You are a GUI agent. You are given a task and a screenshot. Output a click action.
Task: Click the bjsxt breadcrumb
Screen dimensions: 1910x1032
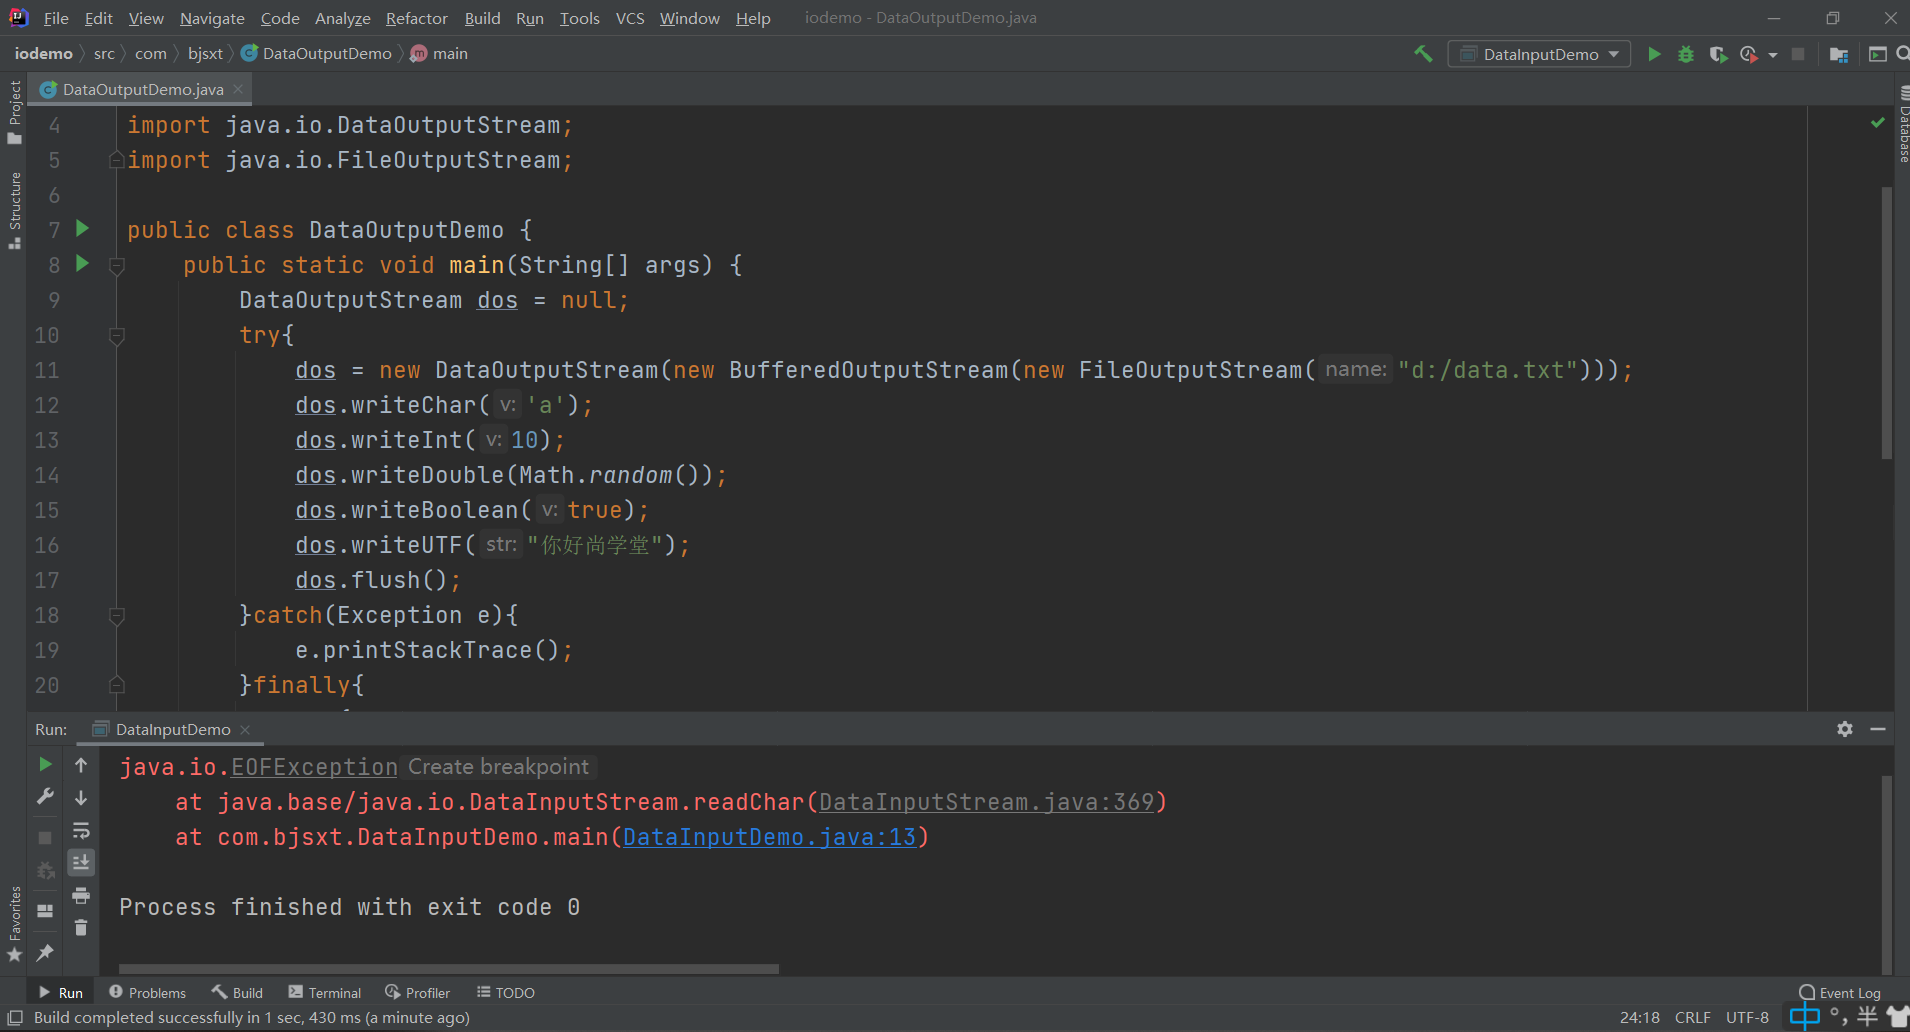click(x=205, y=54)
